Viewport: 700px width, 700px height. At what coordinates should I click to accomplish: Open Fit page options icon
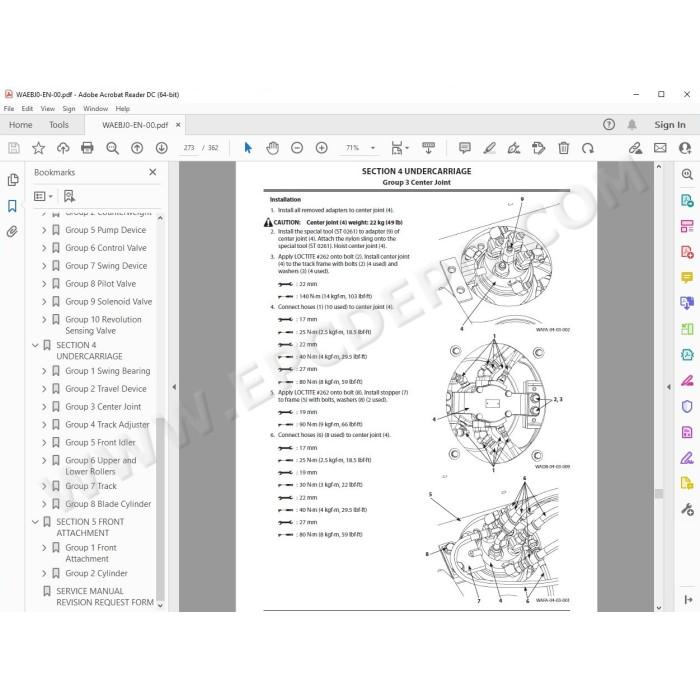click(399, 148)
